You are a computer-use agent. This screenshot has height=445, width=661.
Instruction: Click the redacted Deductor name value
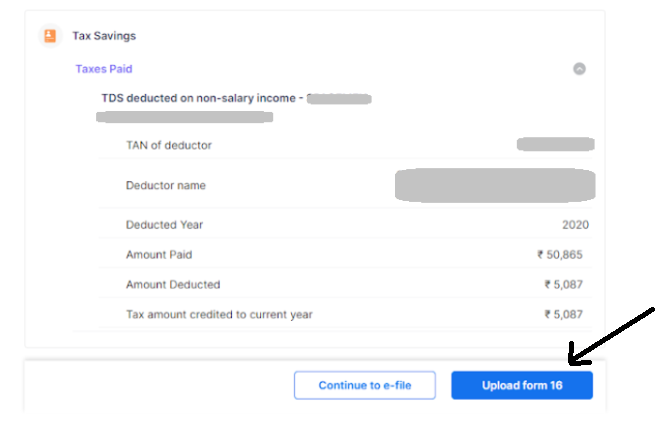click(x=495, y=185)
